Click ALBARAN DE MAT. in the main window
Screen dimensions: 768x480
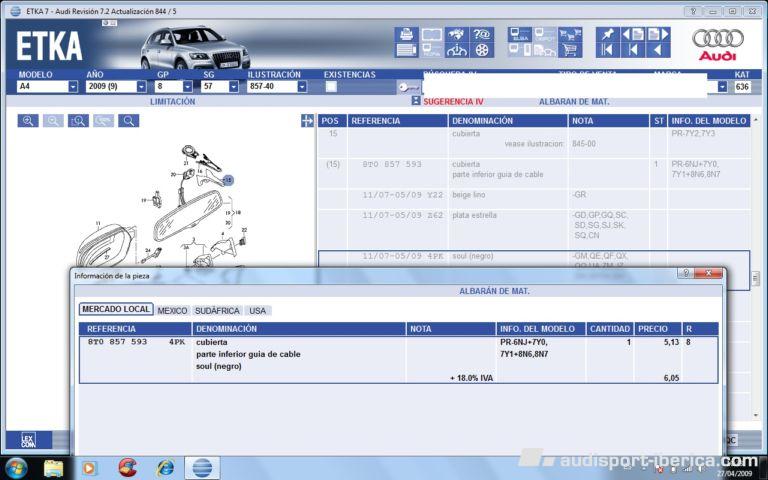574,101
